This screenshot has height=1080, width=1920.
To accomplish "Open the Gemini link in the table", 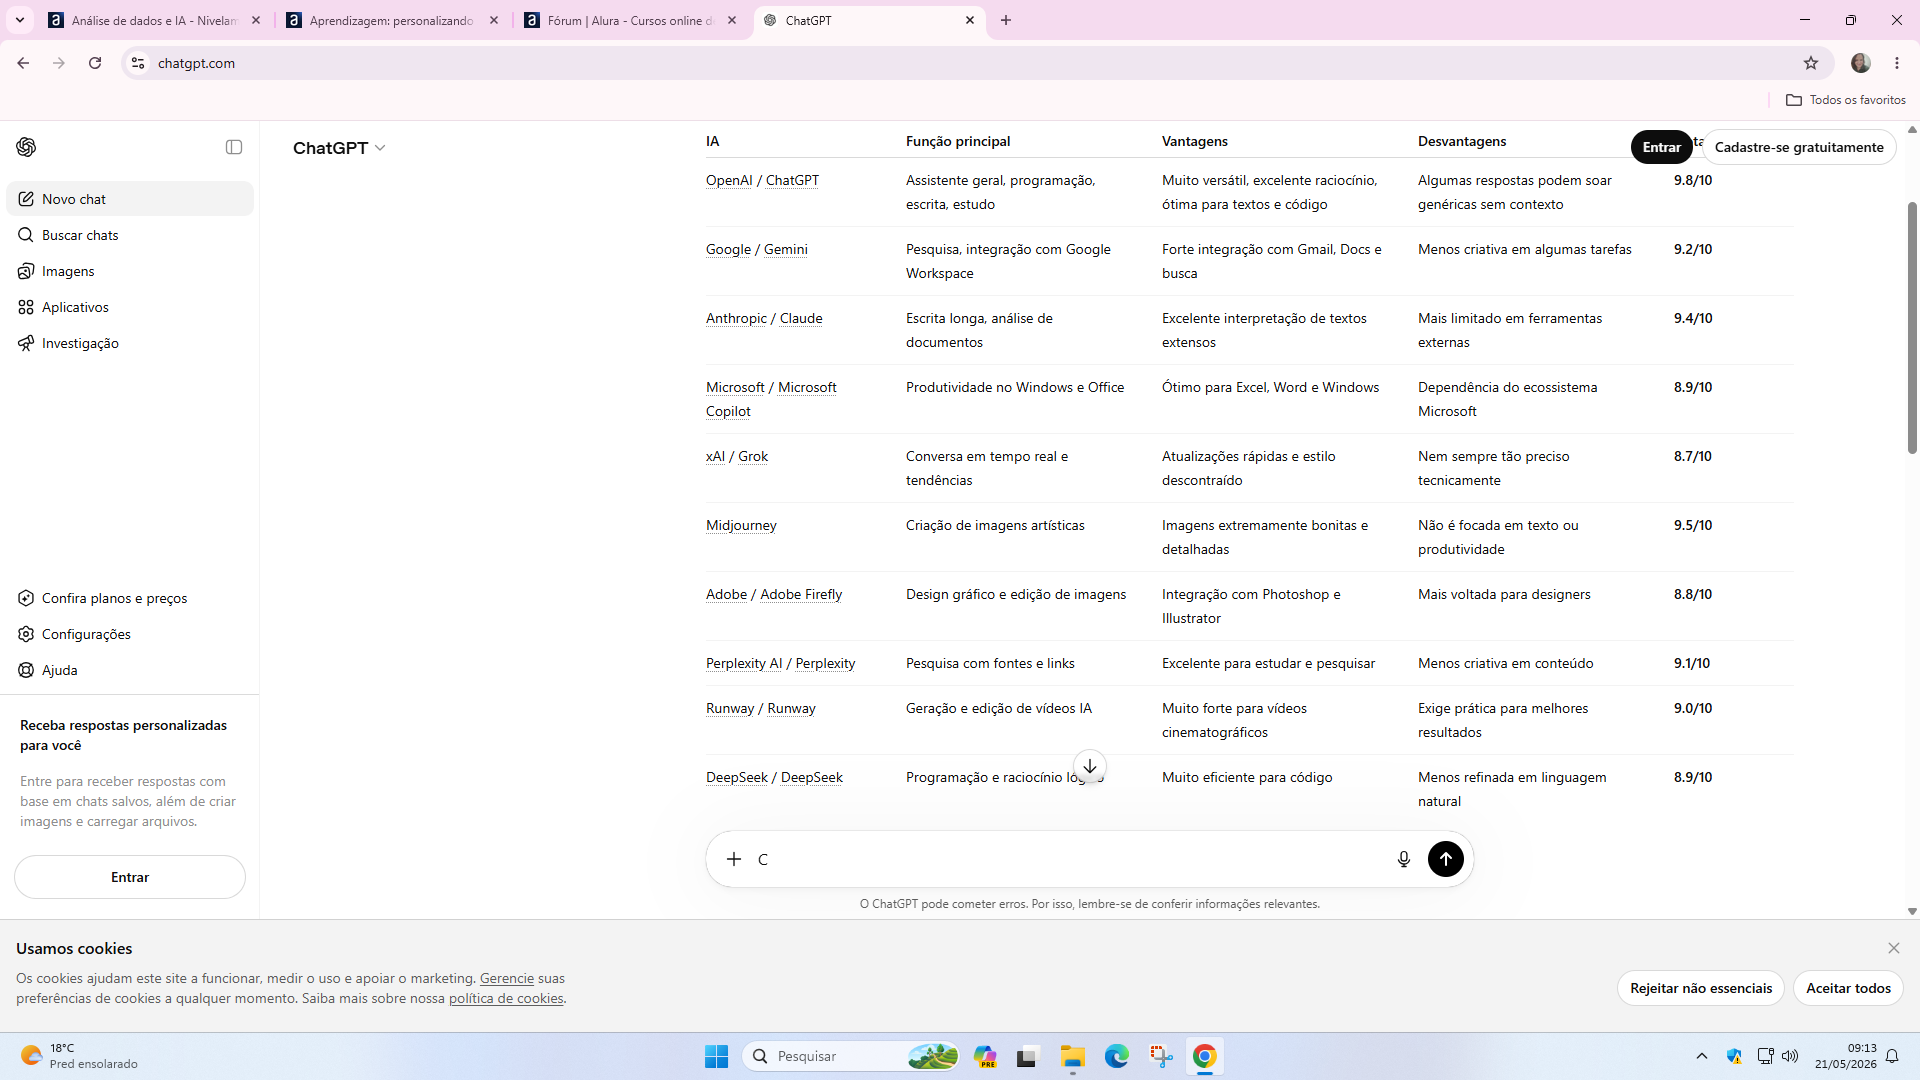I will click(786, 249).
